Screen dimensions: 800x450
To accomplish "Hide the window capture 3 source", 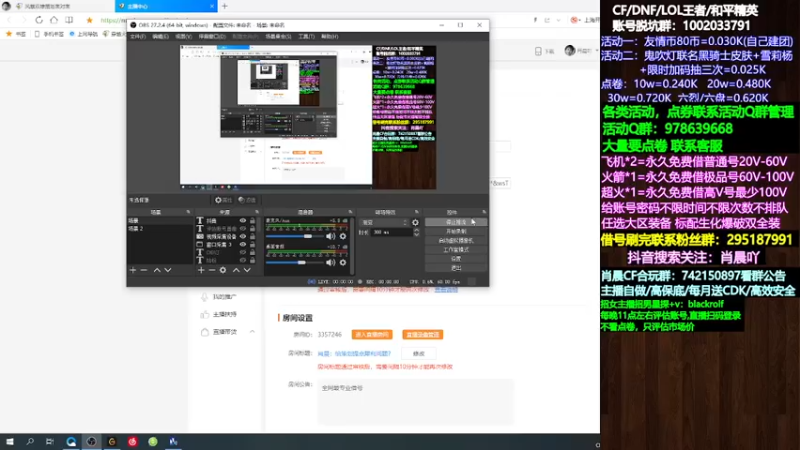I will 243,244.
